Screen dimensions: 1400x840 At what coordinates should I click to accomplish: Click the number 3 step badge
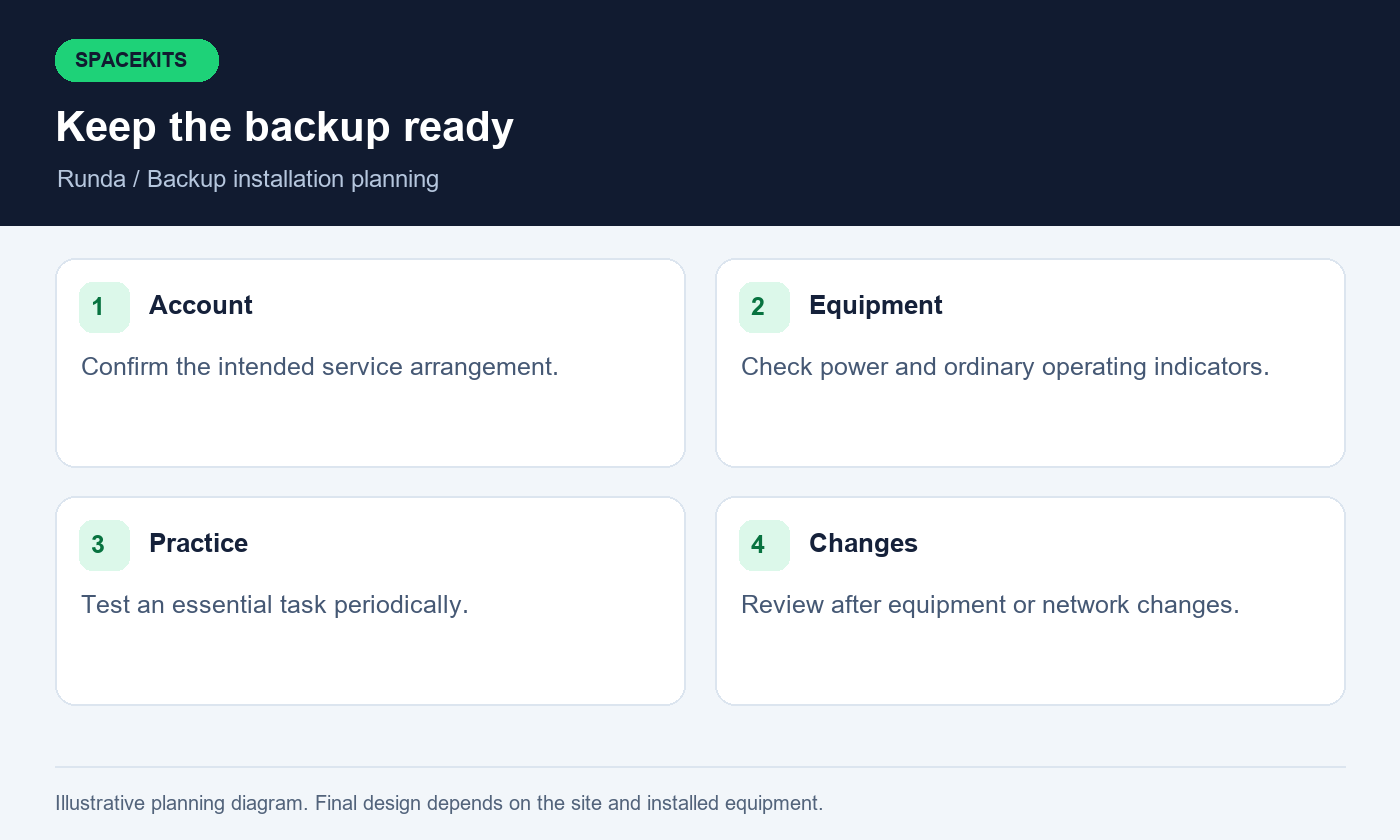[x=104, y=545]
